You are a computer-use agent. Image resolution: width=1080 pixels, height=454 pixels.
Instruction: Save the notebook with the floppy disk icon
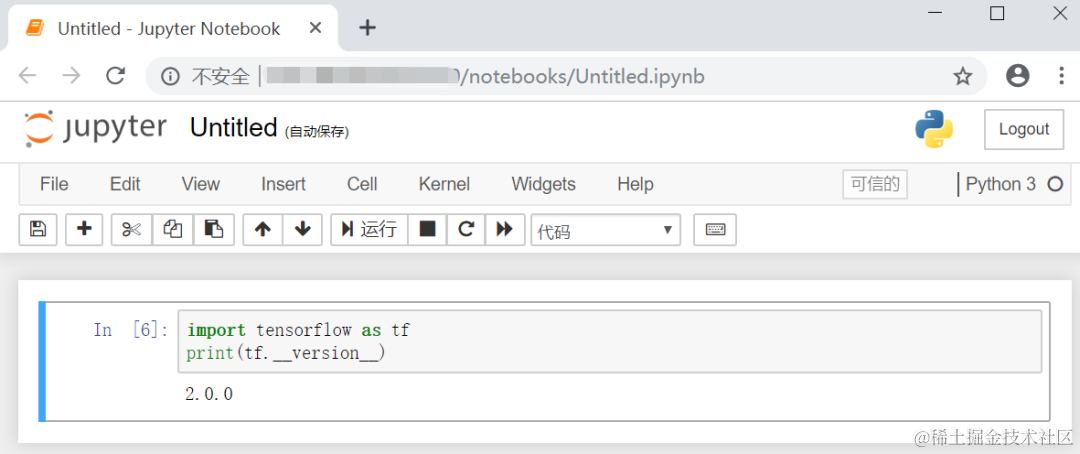37,229
